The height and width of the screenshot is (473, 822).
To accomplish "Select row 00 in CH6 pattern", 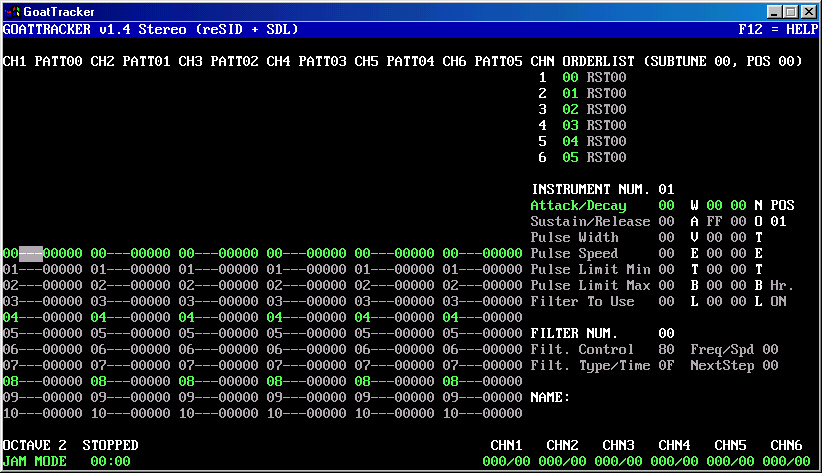I will coord(483,253).
